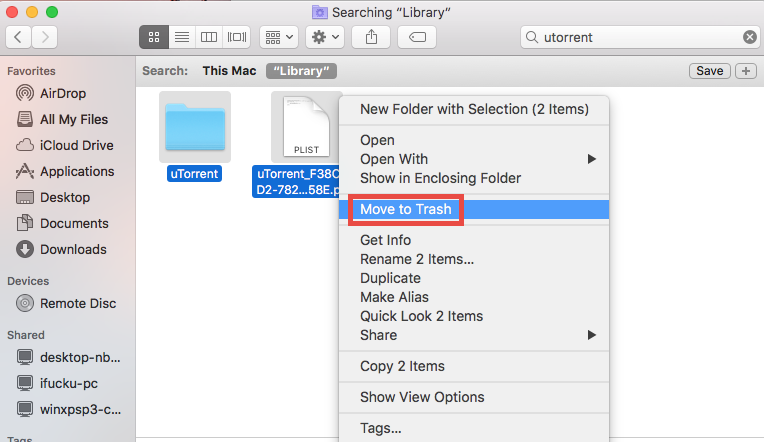Add search criteria with plus button
This screenshot has width=764, height=442.
pyautogui.click(x=745, y=71)
